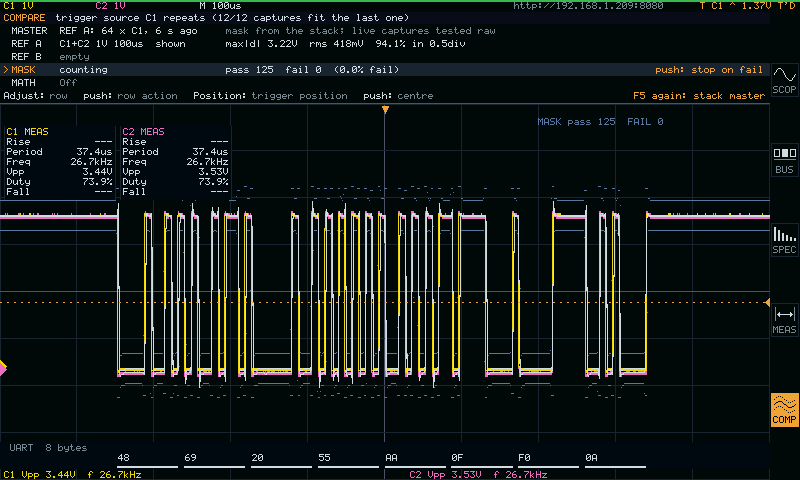Click the 'UART 8 bytes' decode label
800x480 pixels.
coord(48,447)
